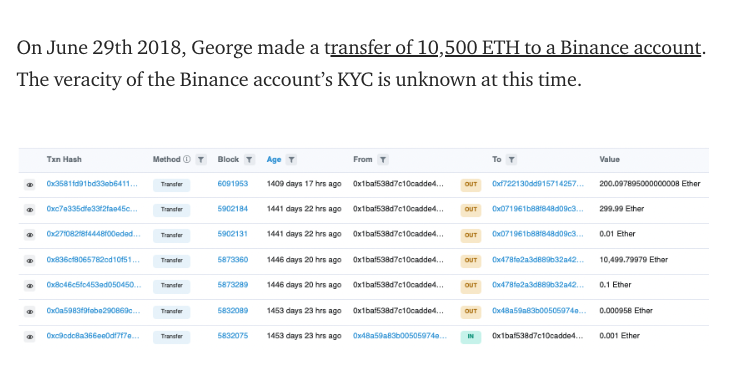732x376 pixels.
Task: Open the Age column filter
Action: (x=291, y=160)
